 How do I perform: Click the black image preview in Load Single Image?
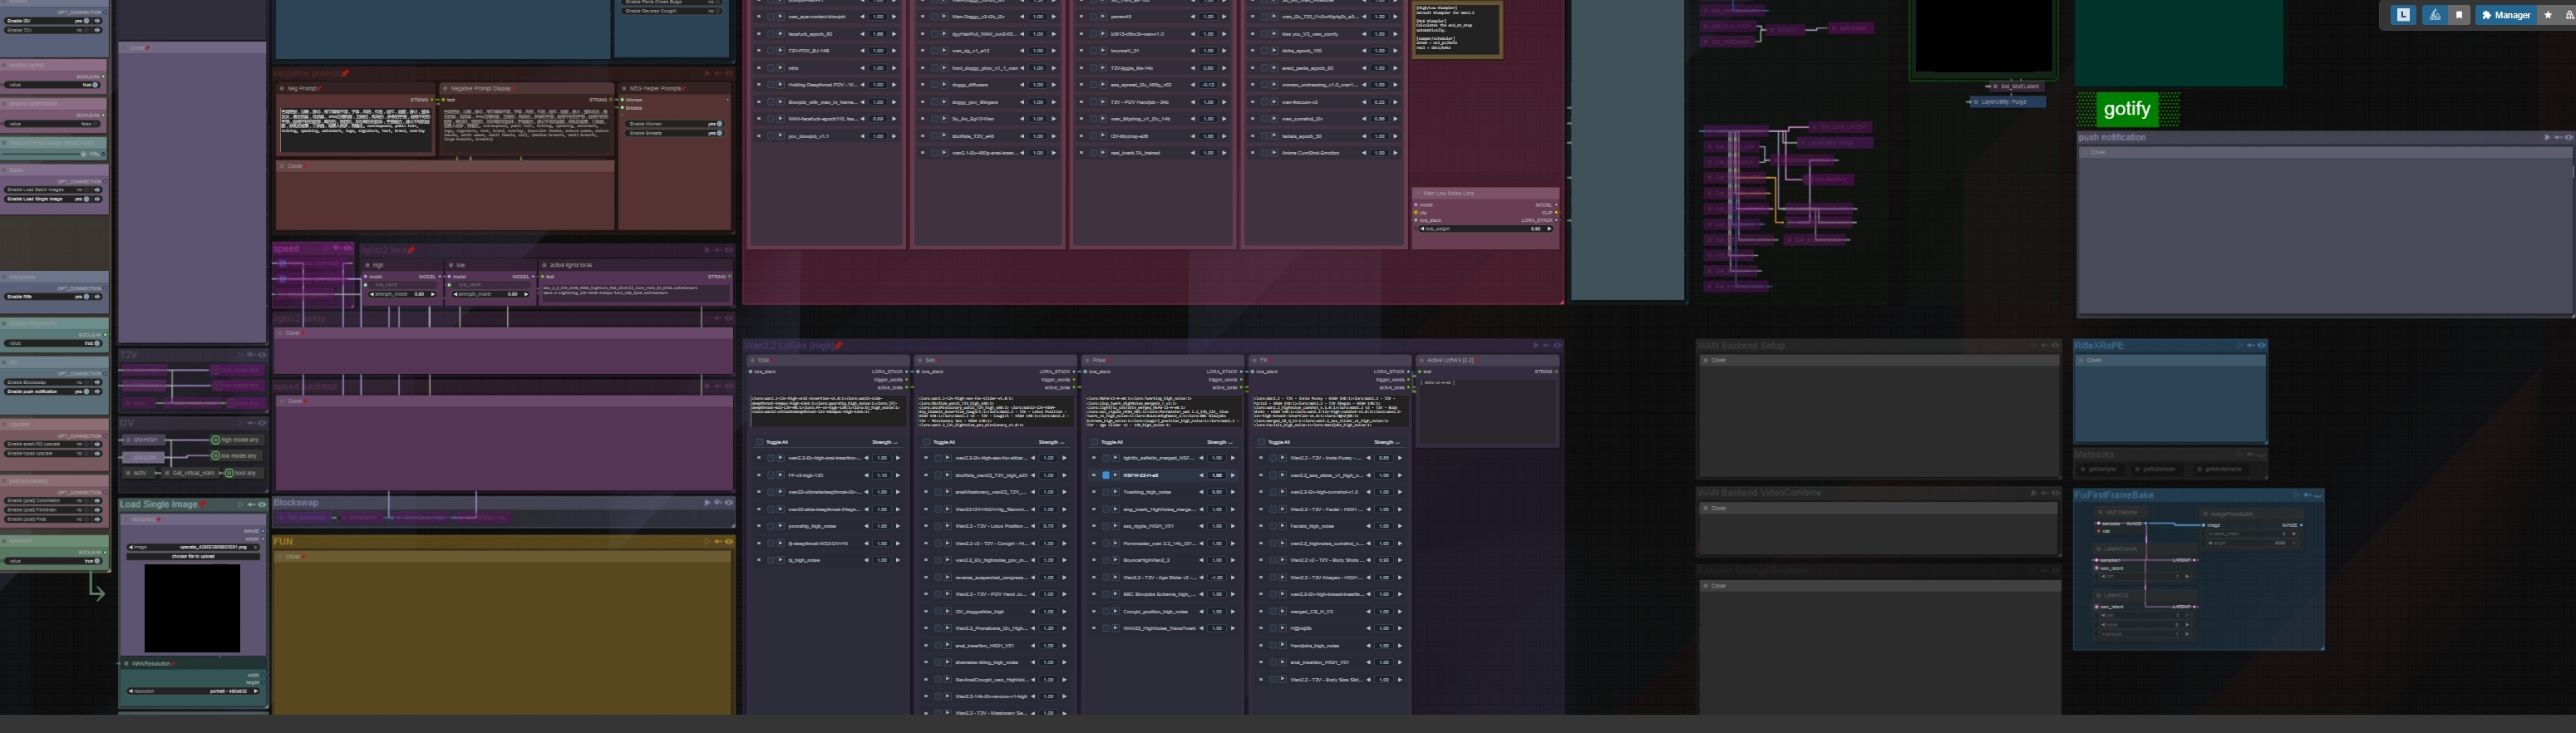pos(192,608)
